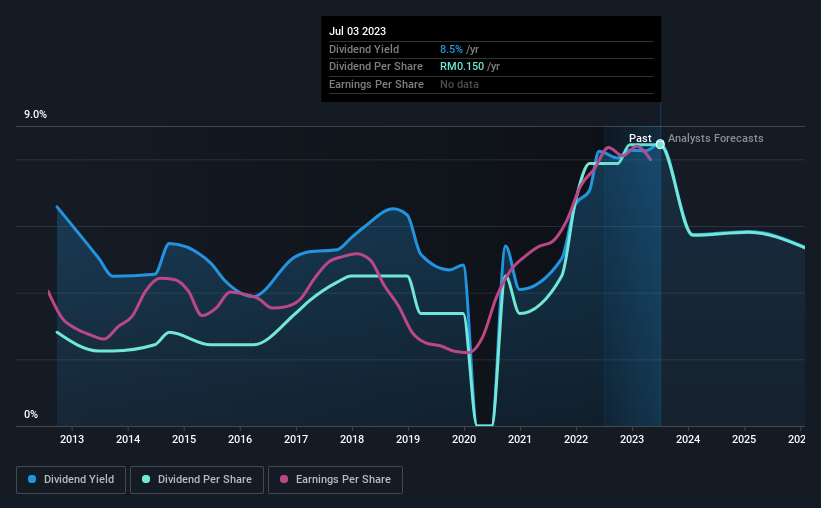The image size is (821, 508).
Task: Click the 2025 x-axis label
Action: [x=744, y=439]
